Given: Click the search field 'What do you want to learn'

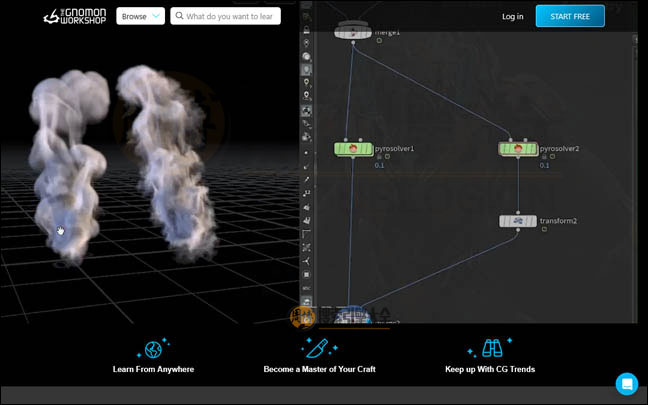Looking at the screenshot, I should tap(226, 16).
